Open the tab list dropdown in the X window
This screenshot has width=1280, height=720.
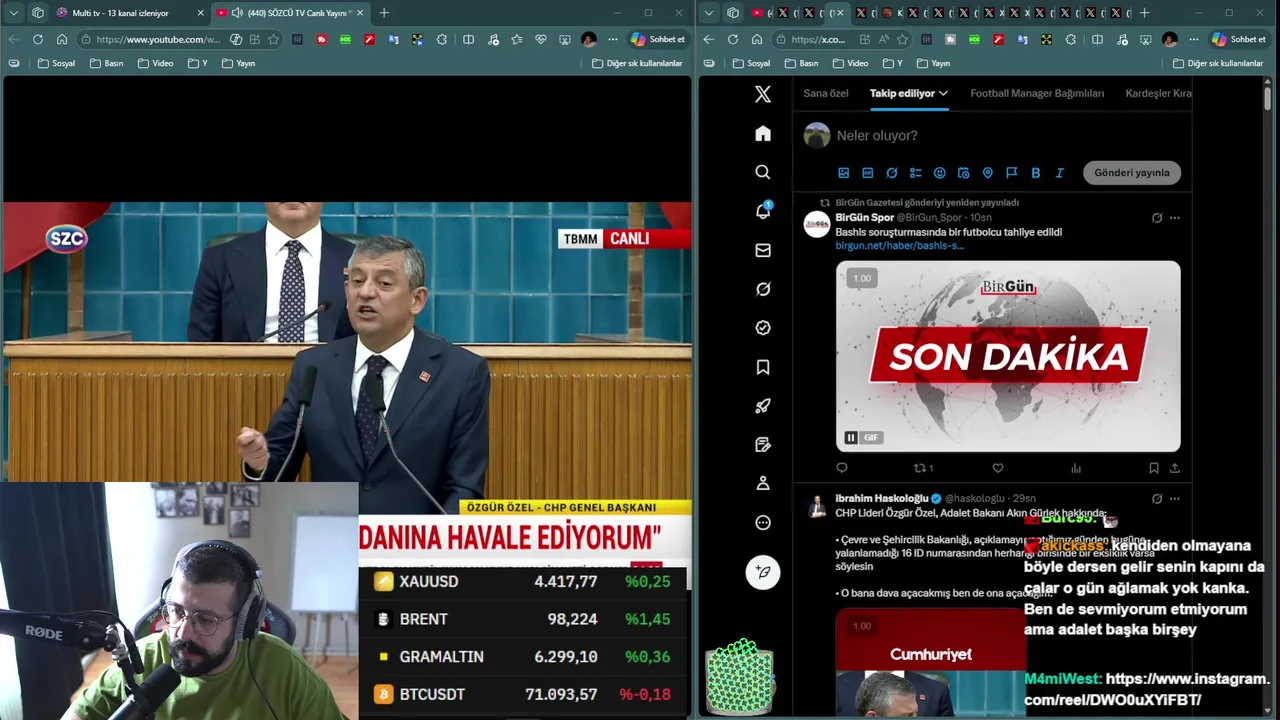coord(709,13)
